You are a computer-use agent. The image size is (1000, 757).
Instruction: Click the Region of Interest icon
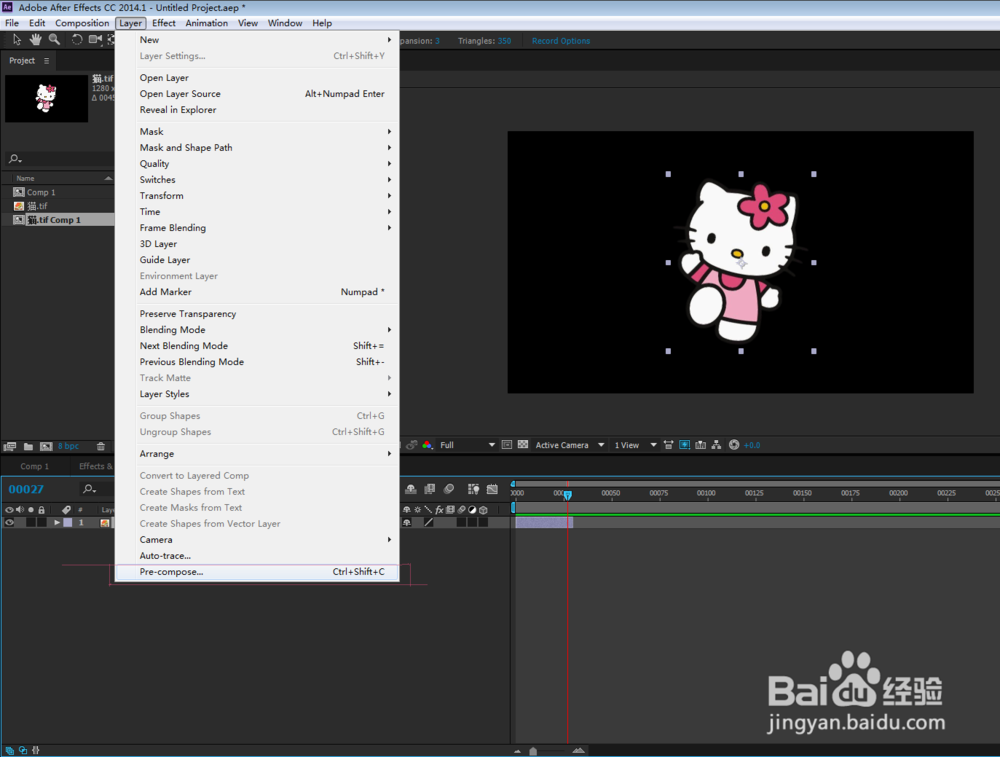point(507,445)
